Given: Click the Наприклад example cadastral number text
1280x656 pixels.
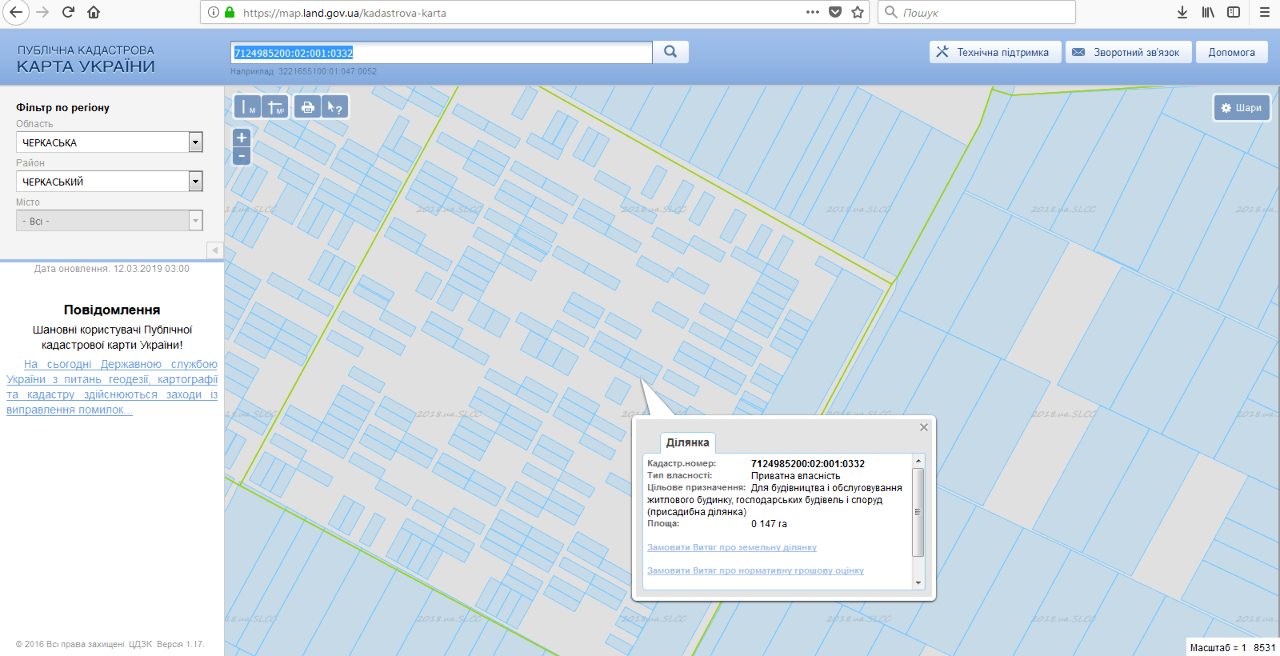Looking at the screenshot, I should point(303,72).
